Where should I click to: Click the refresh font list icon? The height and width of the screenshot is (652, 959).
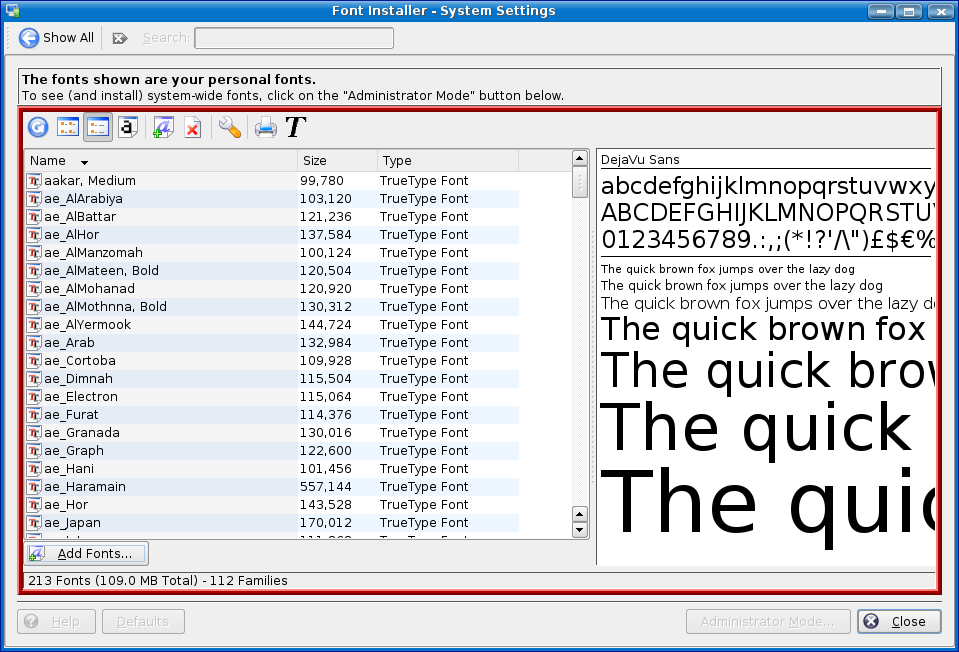pos(38,127)
